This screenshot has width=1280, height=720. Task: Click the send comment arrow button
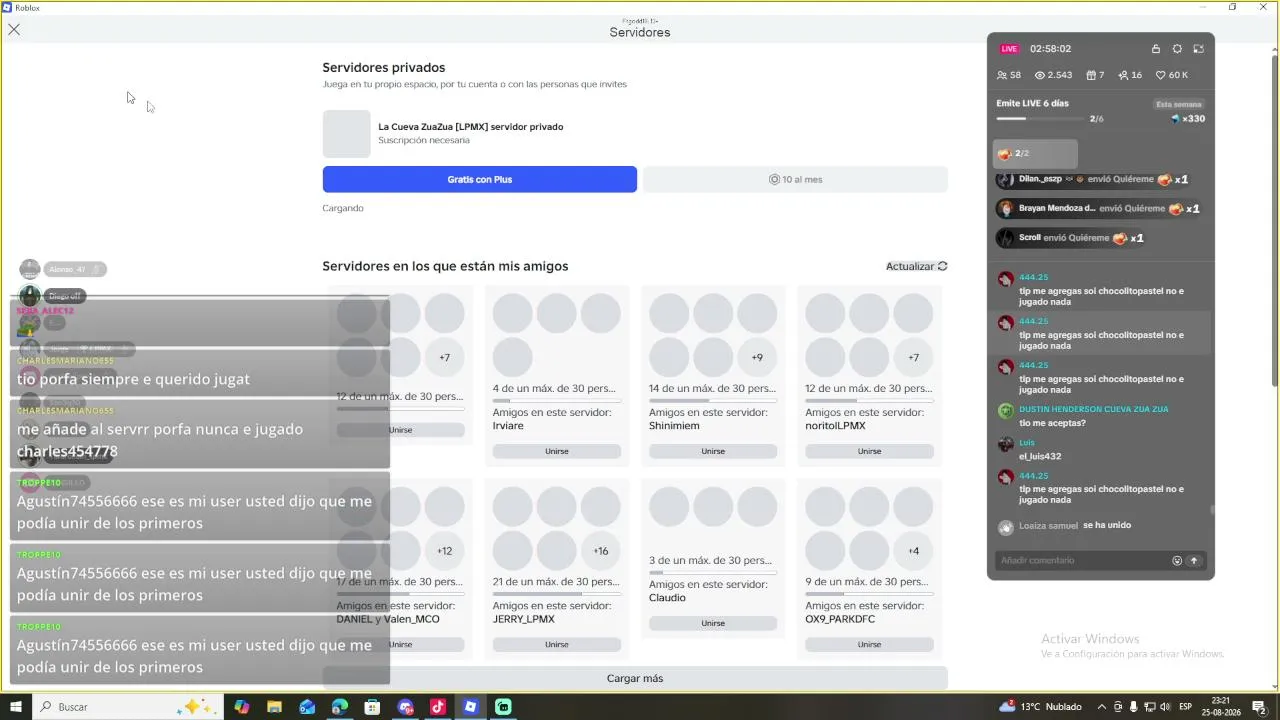(1194, 561)
